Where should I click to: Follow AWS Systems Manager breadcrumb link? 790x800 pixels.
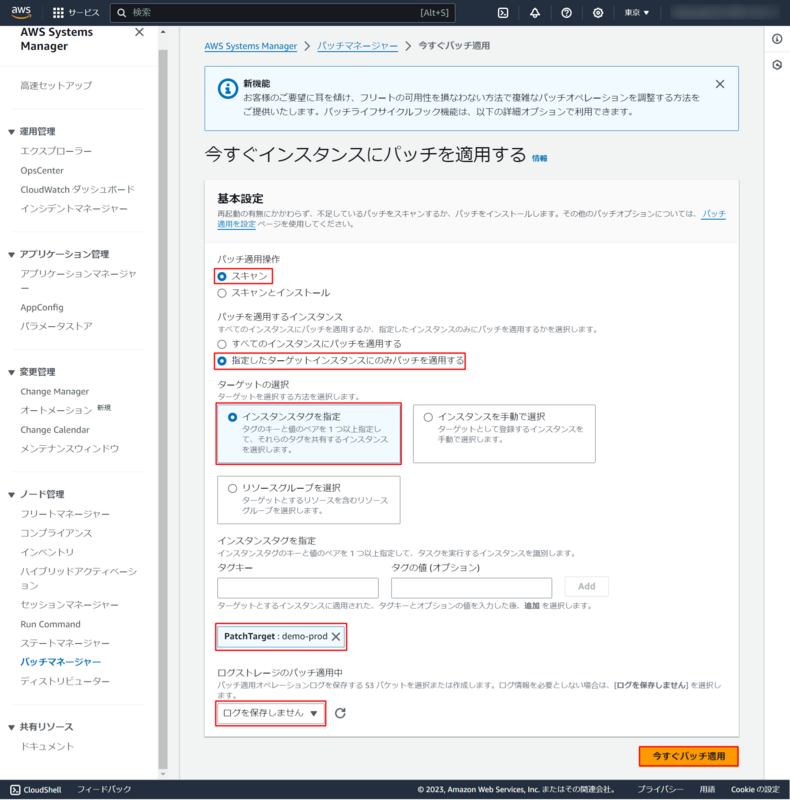click(251, 46)
